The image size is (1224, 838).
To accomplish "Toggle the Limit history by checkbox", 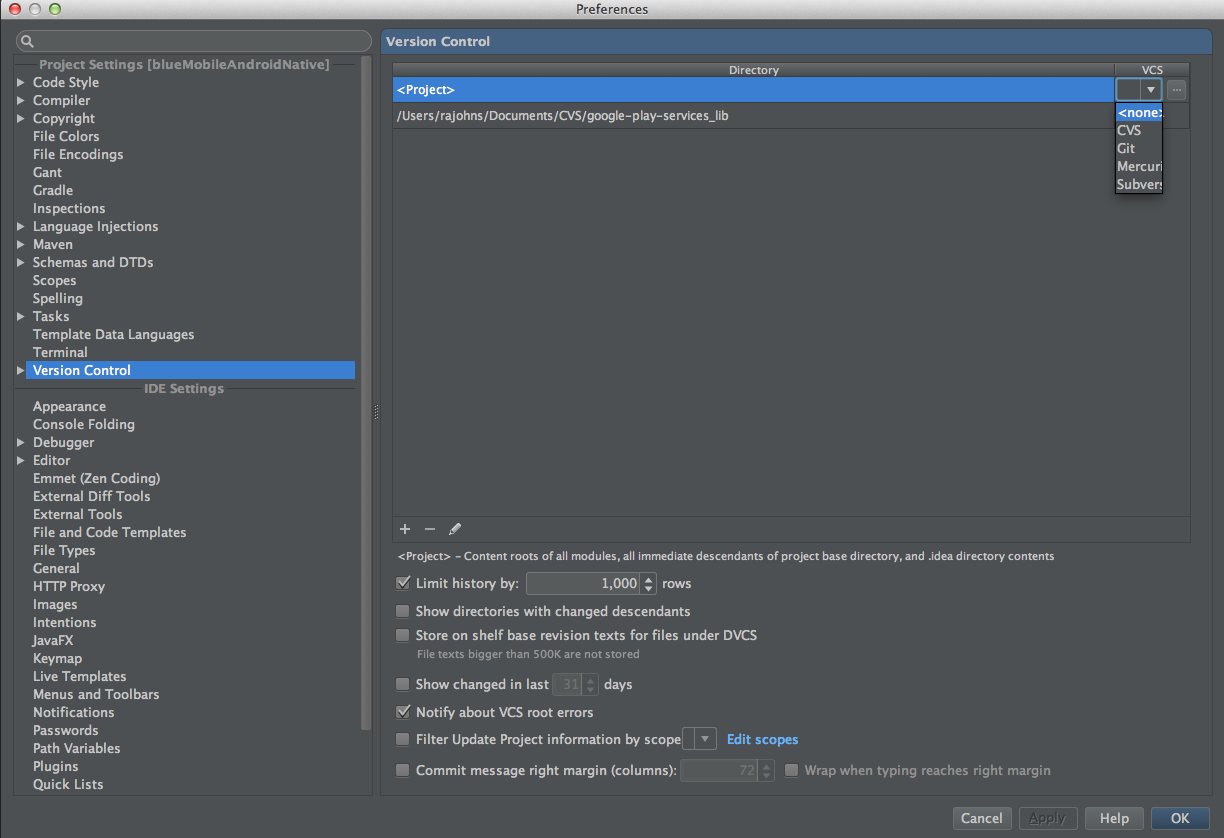I will coord(403,583).
